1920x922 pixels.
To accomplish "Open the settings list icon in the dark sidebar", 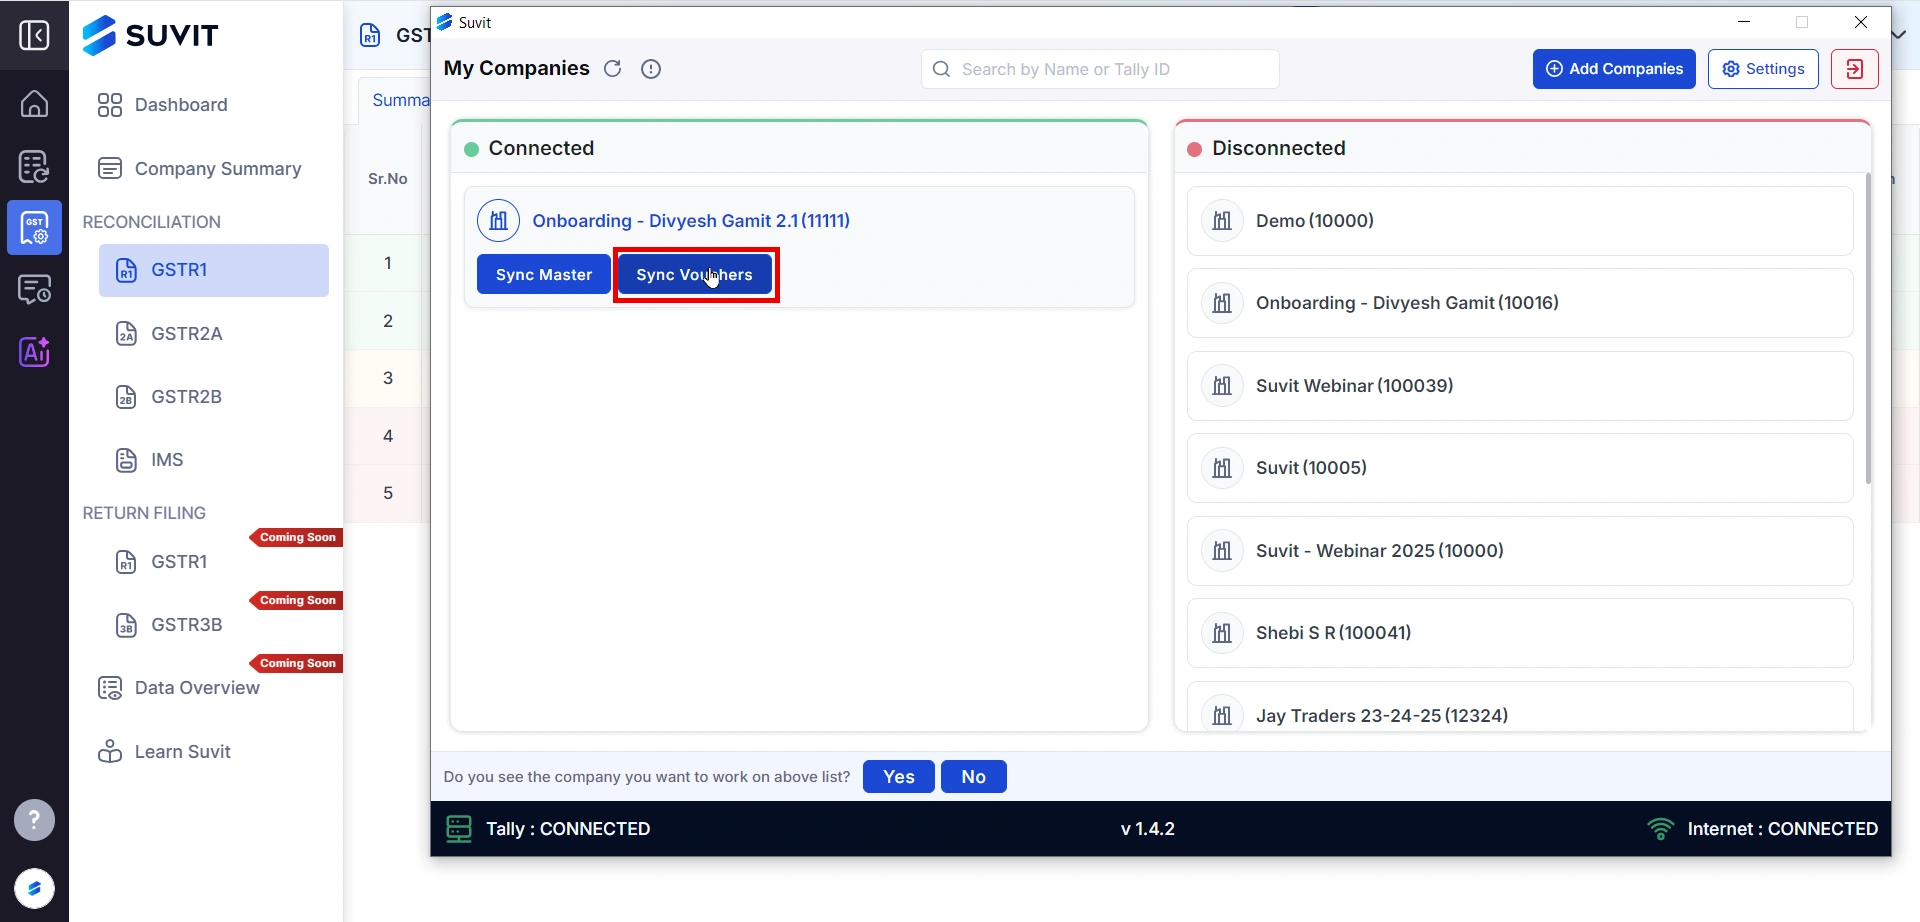I will pos(34,290).
